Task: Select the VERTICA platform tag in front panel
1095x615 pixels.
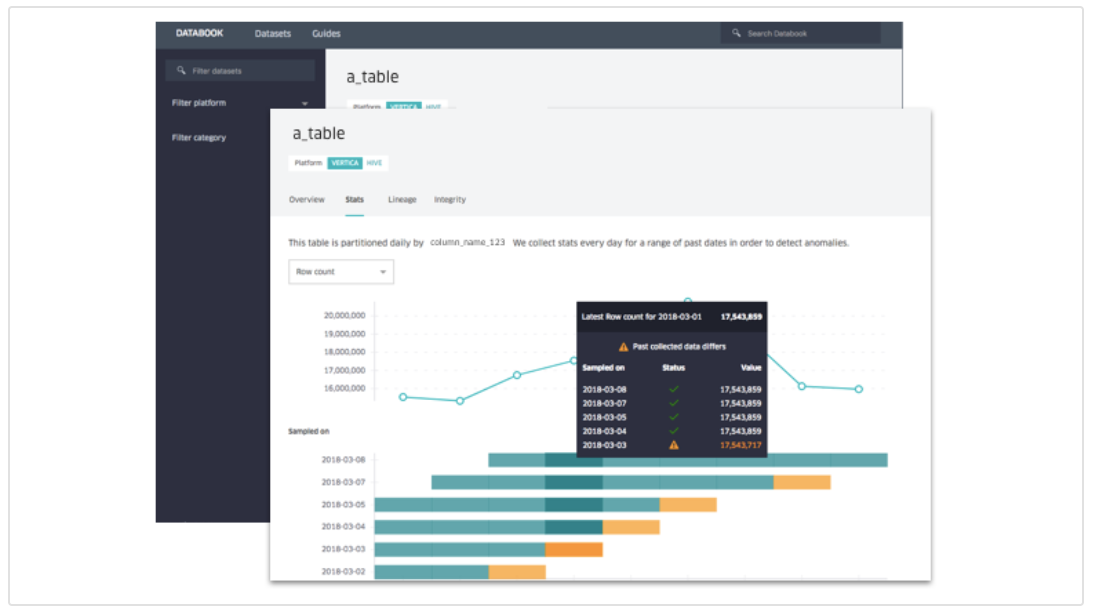Action: (344, 163)
